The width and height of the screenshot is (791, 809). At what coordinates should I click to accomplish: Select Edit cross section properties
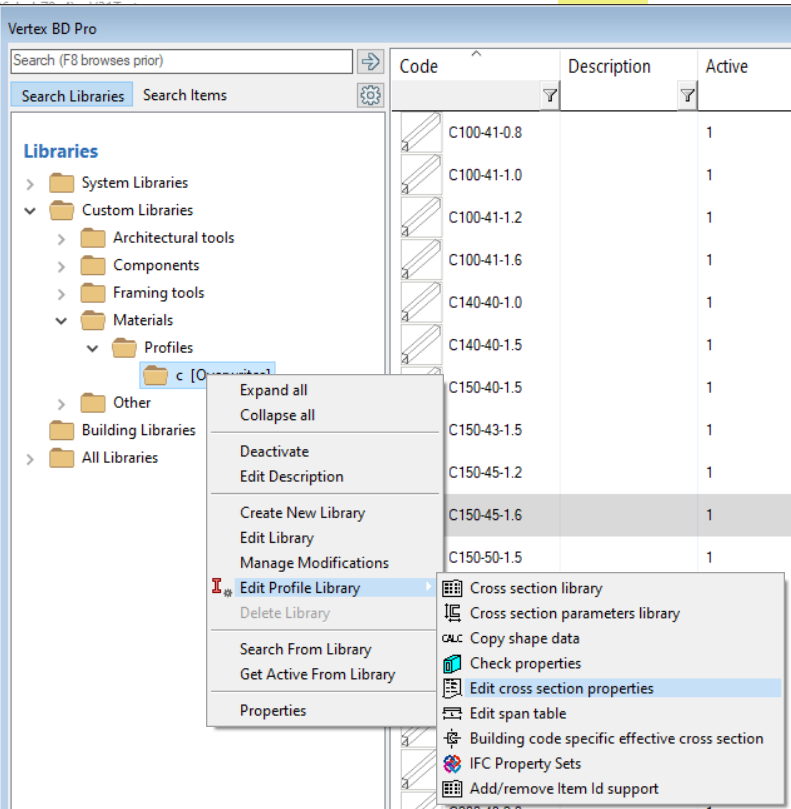point(561,688)
